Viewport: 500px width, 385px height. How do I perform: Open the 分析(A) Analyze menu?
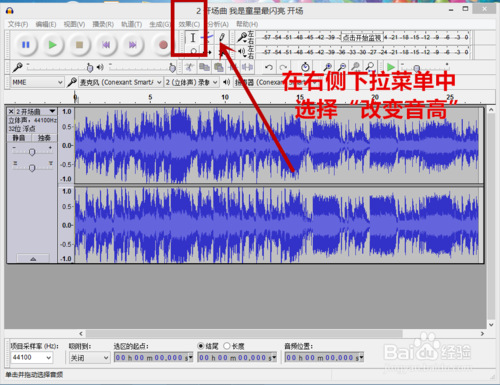coord(218,24)
